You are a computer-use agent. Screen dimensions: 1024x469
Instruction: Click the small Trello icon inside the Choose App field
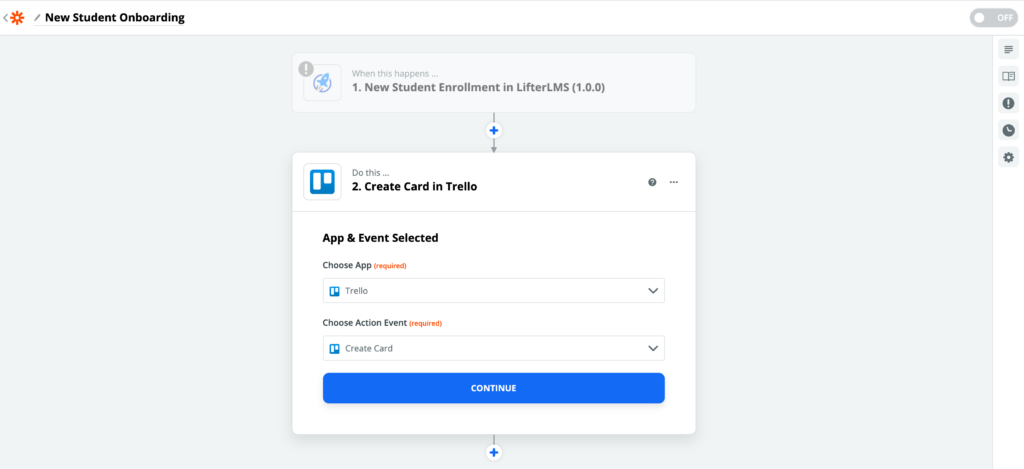coord(334,291)
